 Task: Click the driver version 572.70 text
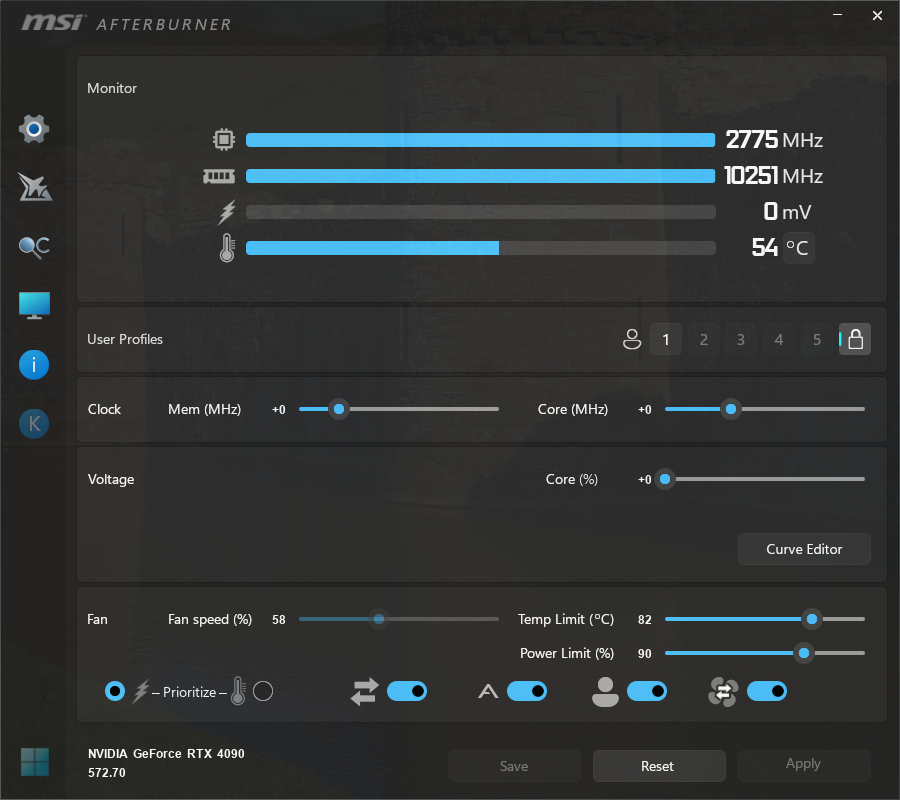(x=107, y=772)
